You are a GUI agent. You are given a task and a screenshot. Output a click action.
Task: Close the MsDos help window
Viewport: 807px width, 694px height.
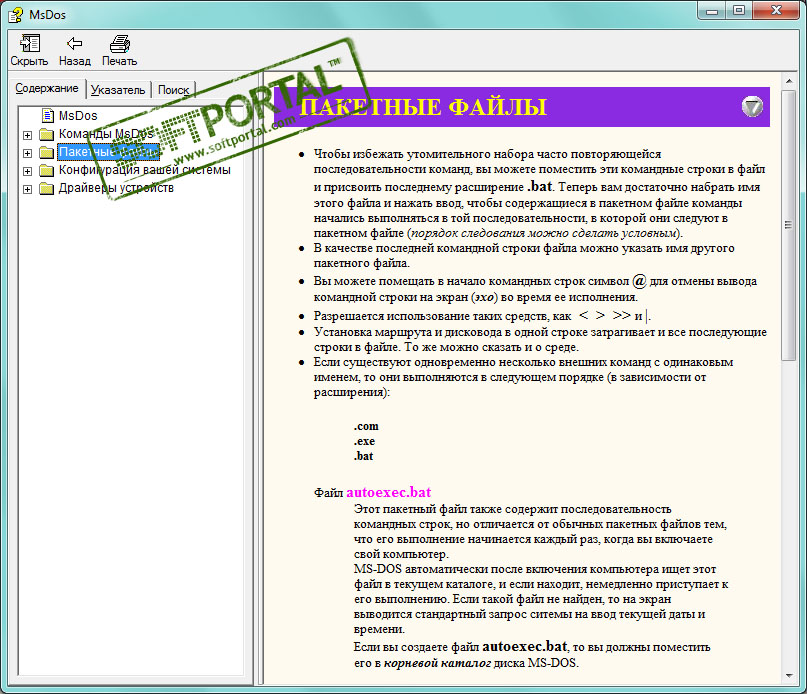coord(776,10)
